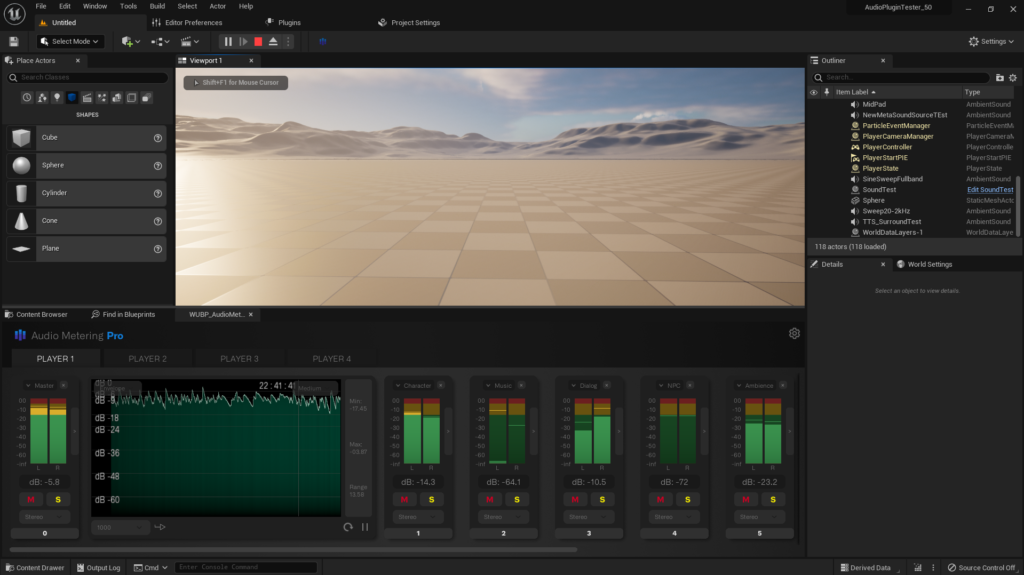Click the Edit SoundTest link
The image size is (1024, 575).
click(990, 190)
